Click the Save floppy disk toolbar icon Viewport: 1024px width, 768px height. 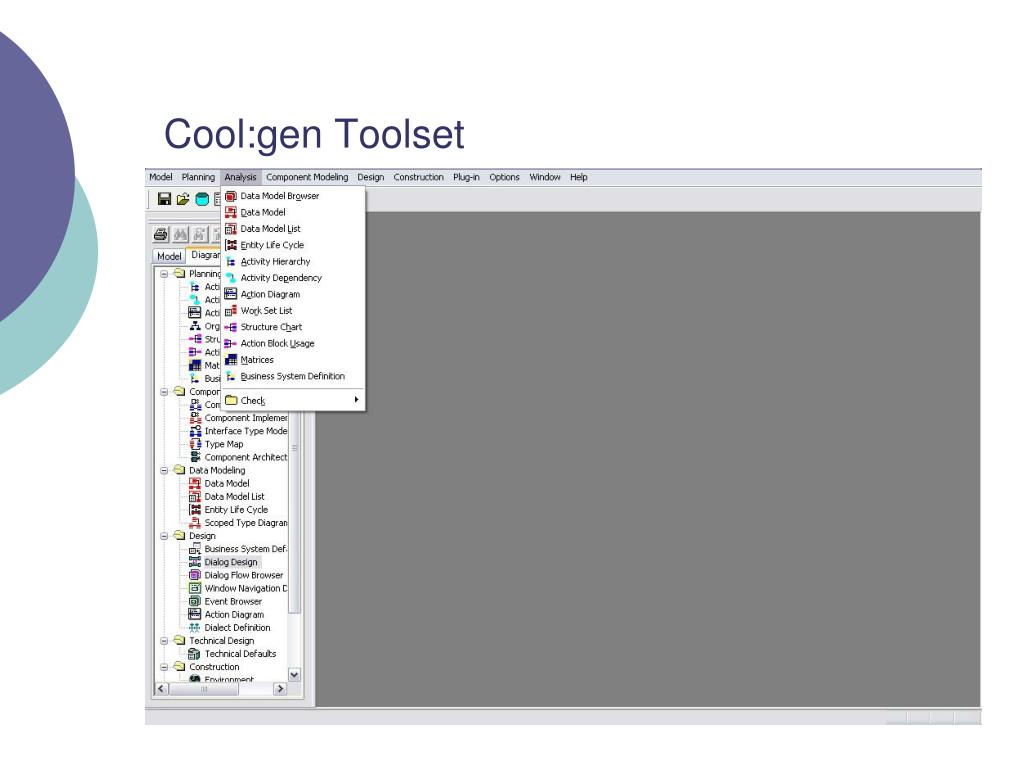pos(165,199)
